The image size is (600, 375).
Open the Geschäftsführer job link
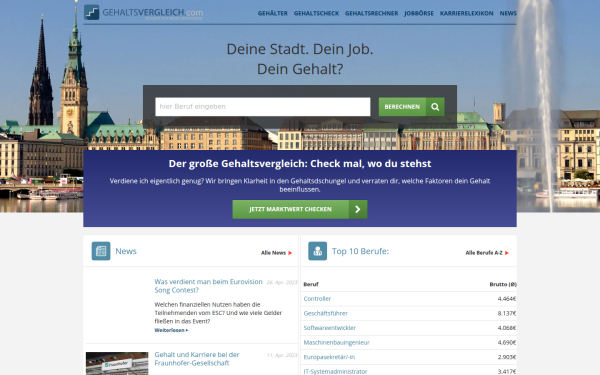(326, 313)
